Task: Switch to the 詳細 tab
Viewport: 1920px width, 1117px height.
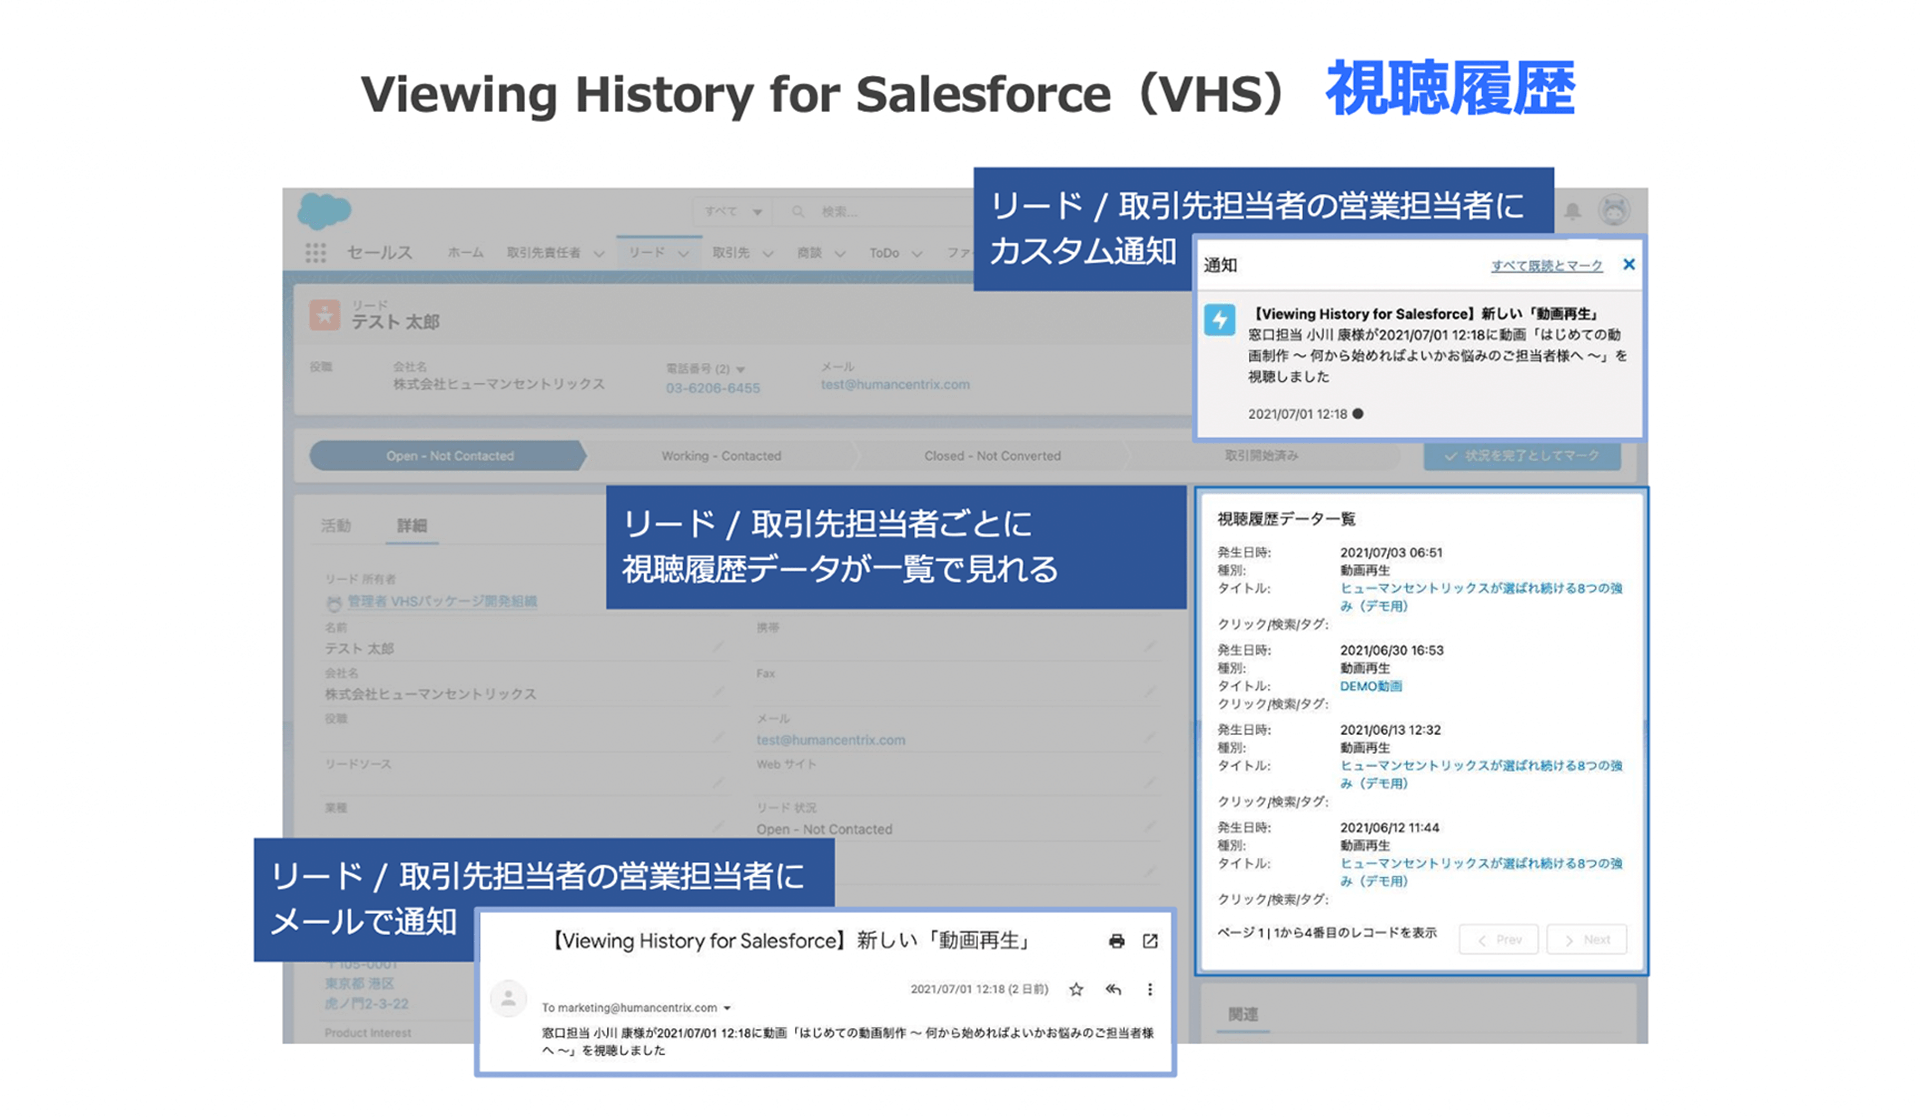Action: point(412,526)
